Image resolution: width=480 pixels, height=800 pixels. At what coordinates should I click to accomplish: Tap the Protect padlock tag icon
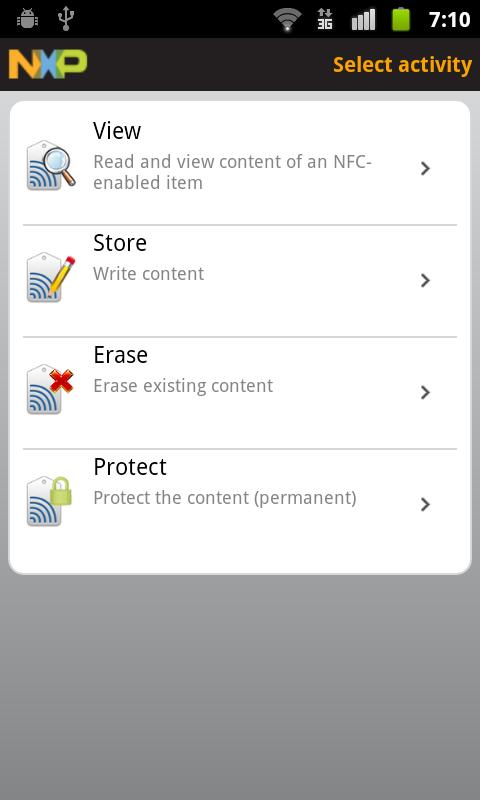pyautogui.click(x=49, y=501)
